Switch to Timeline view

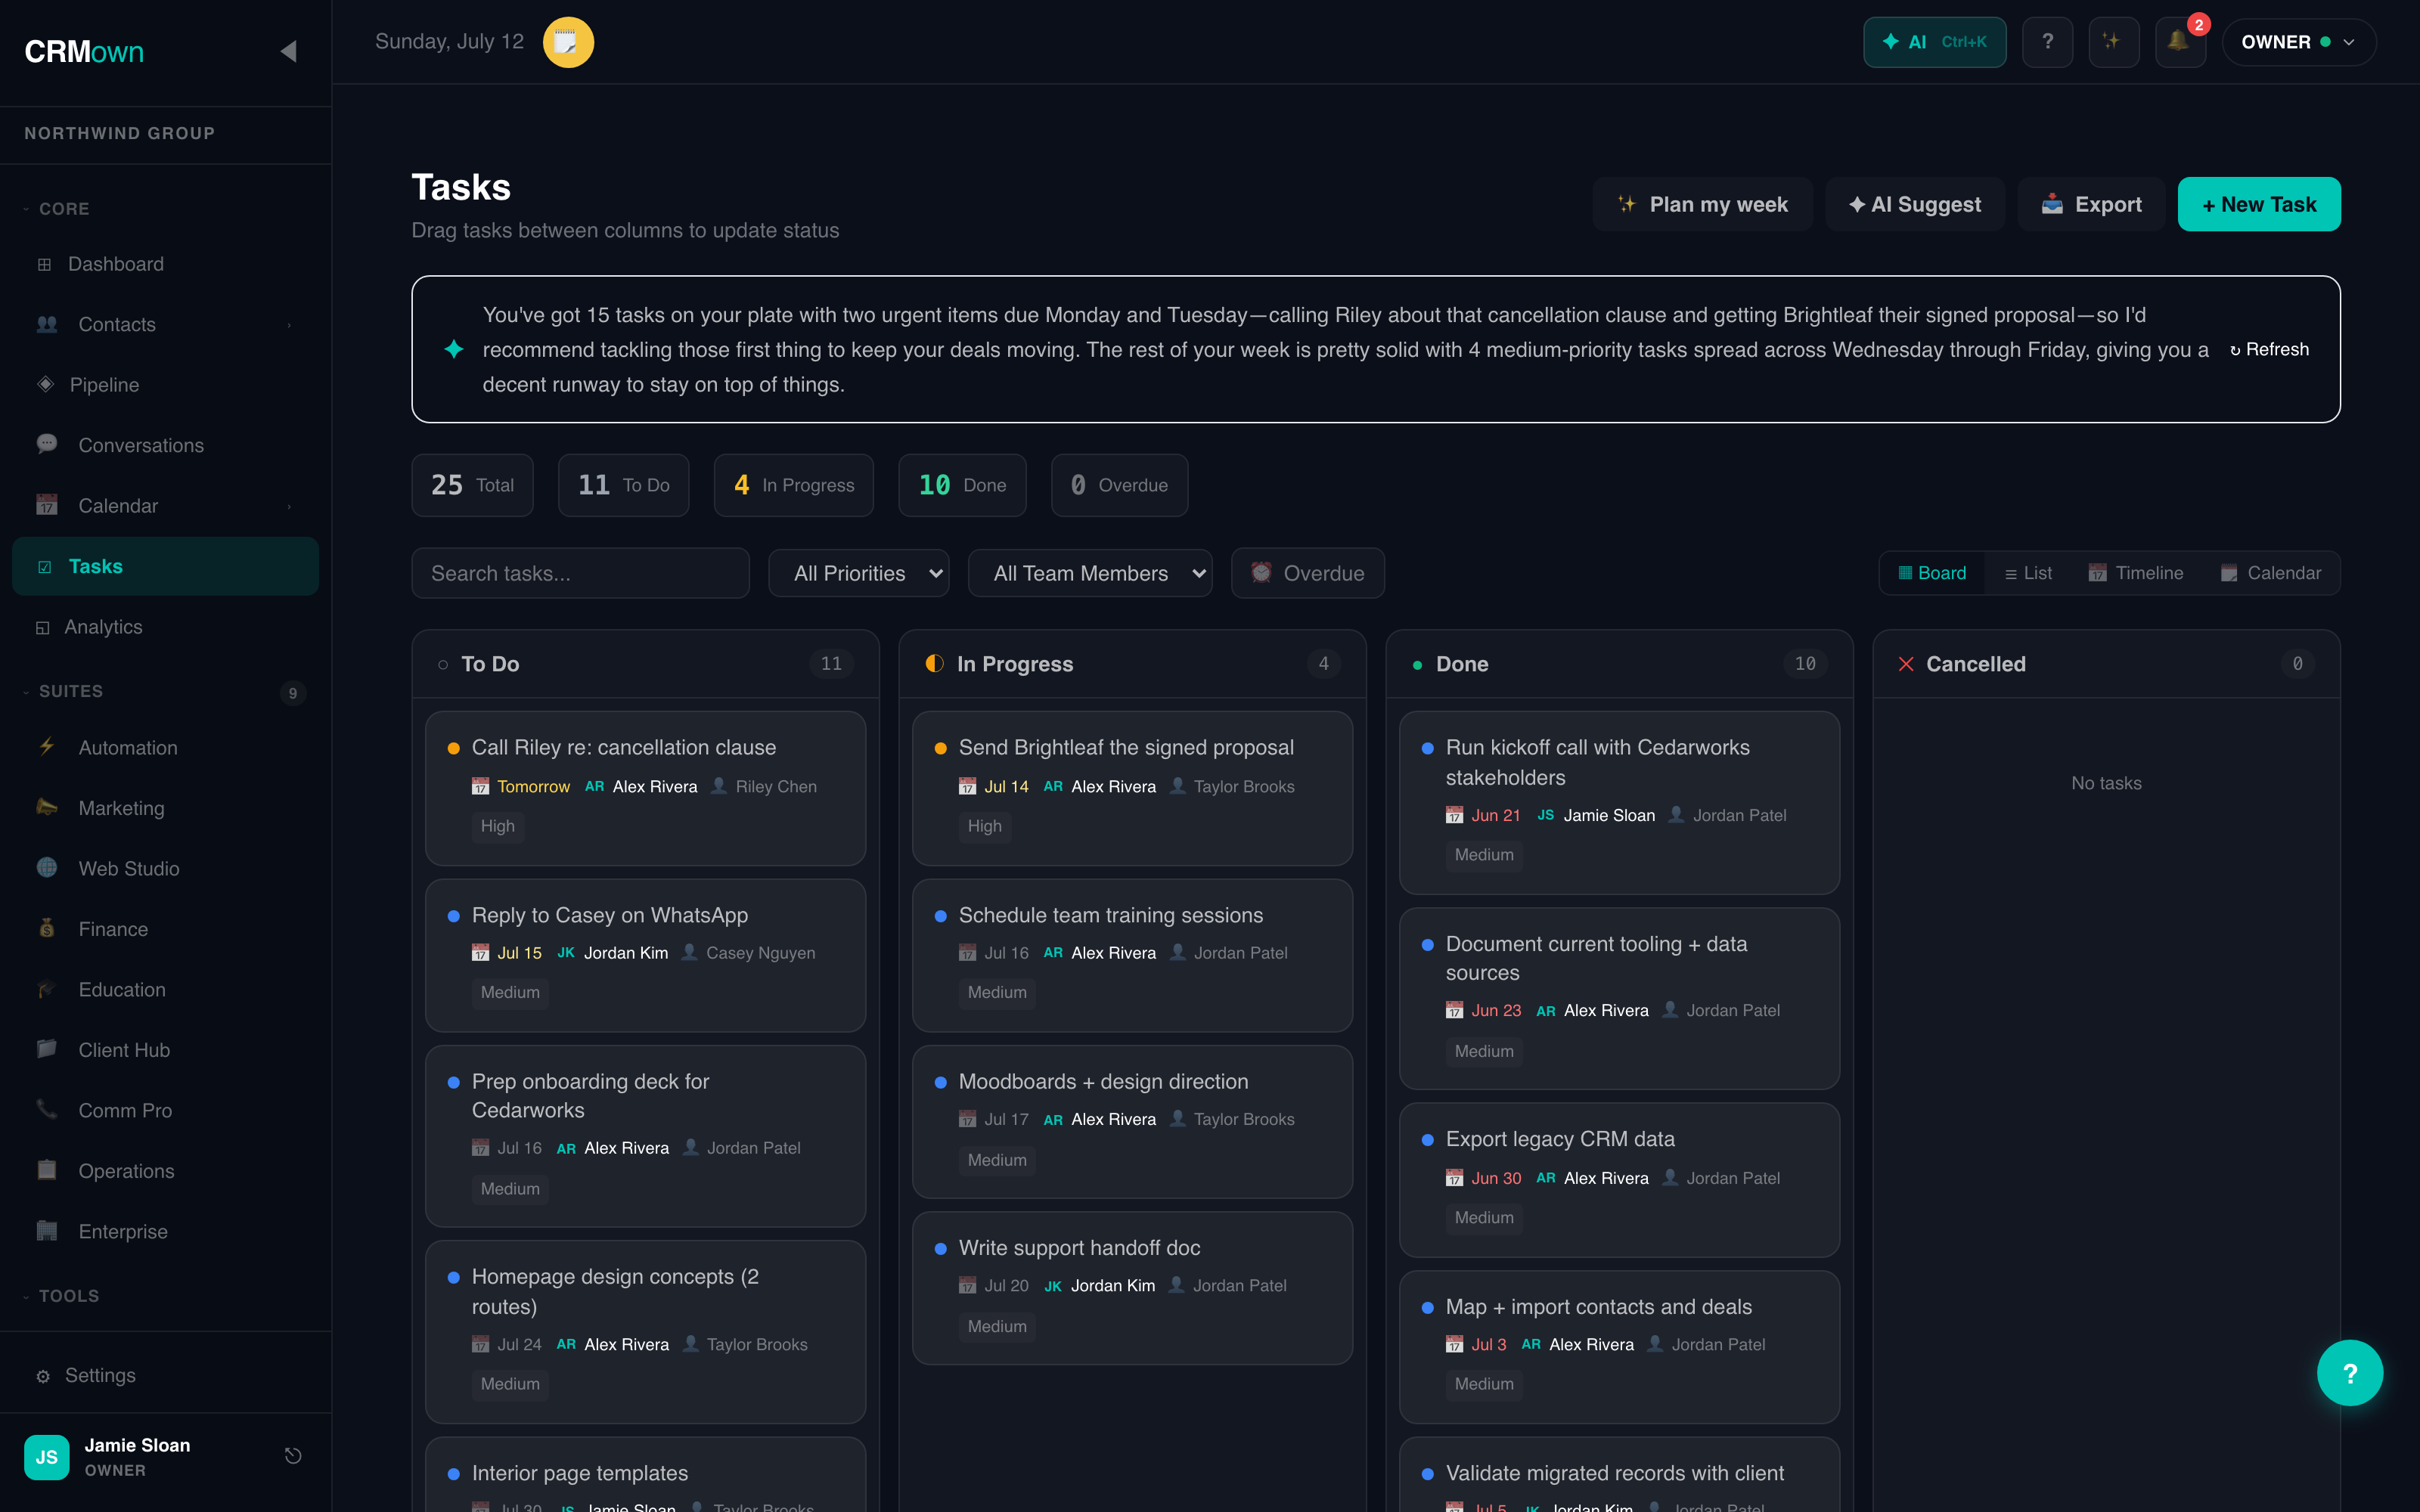[x=2135, y=573]
